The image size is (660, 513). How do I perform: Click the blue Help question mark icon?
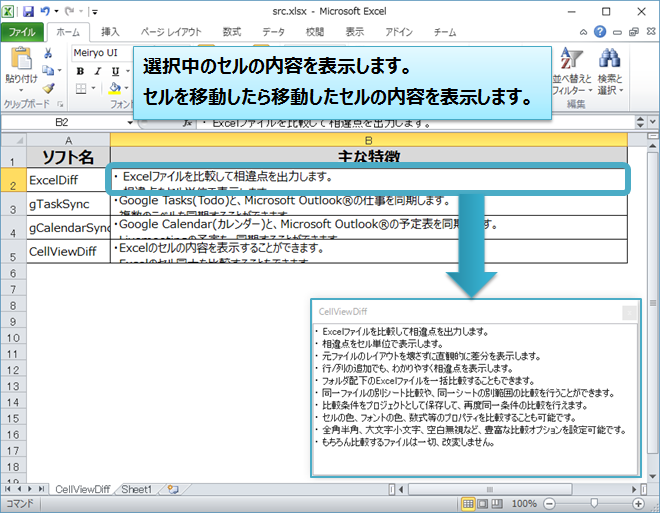[600, 32]
